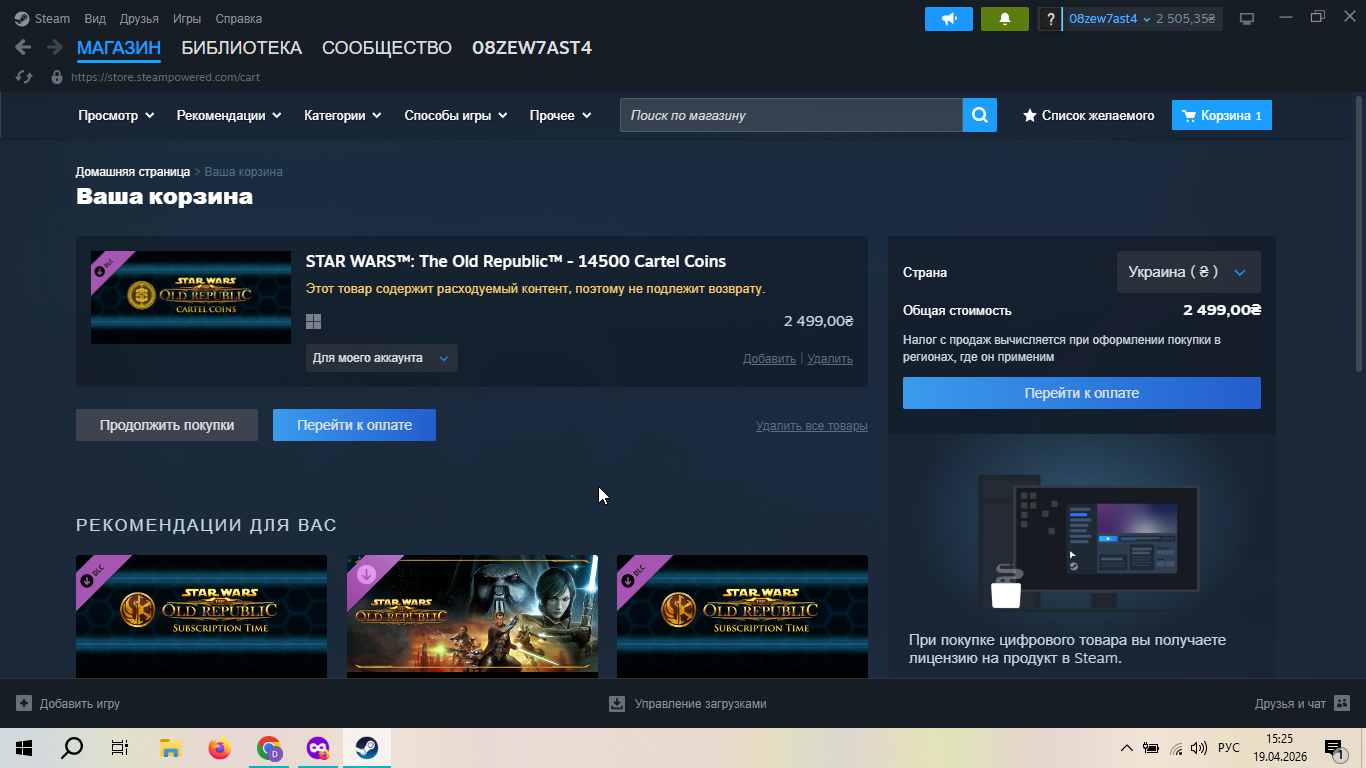The width and height of the screenshot is (1366, 768).
Task: Open the volume tray icon
Action: 1199,748
